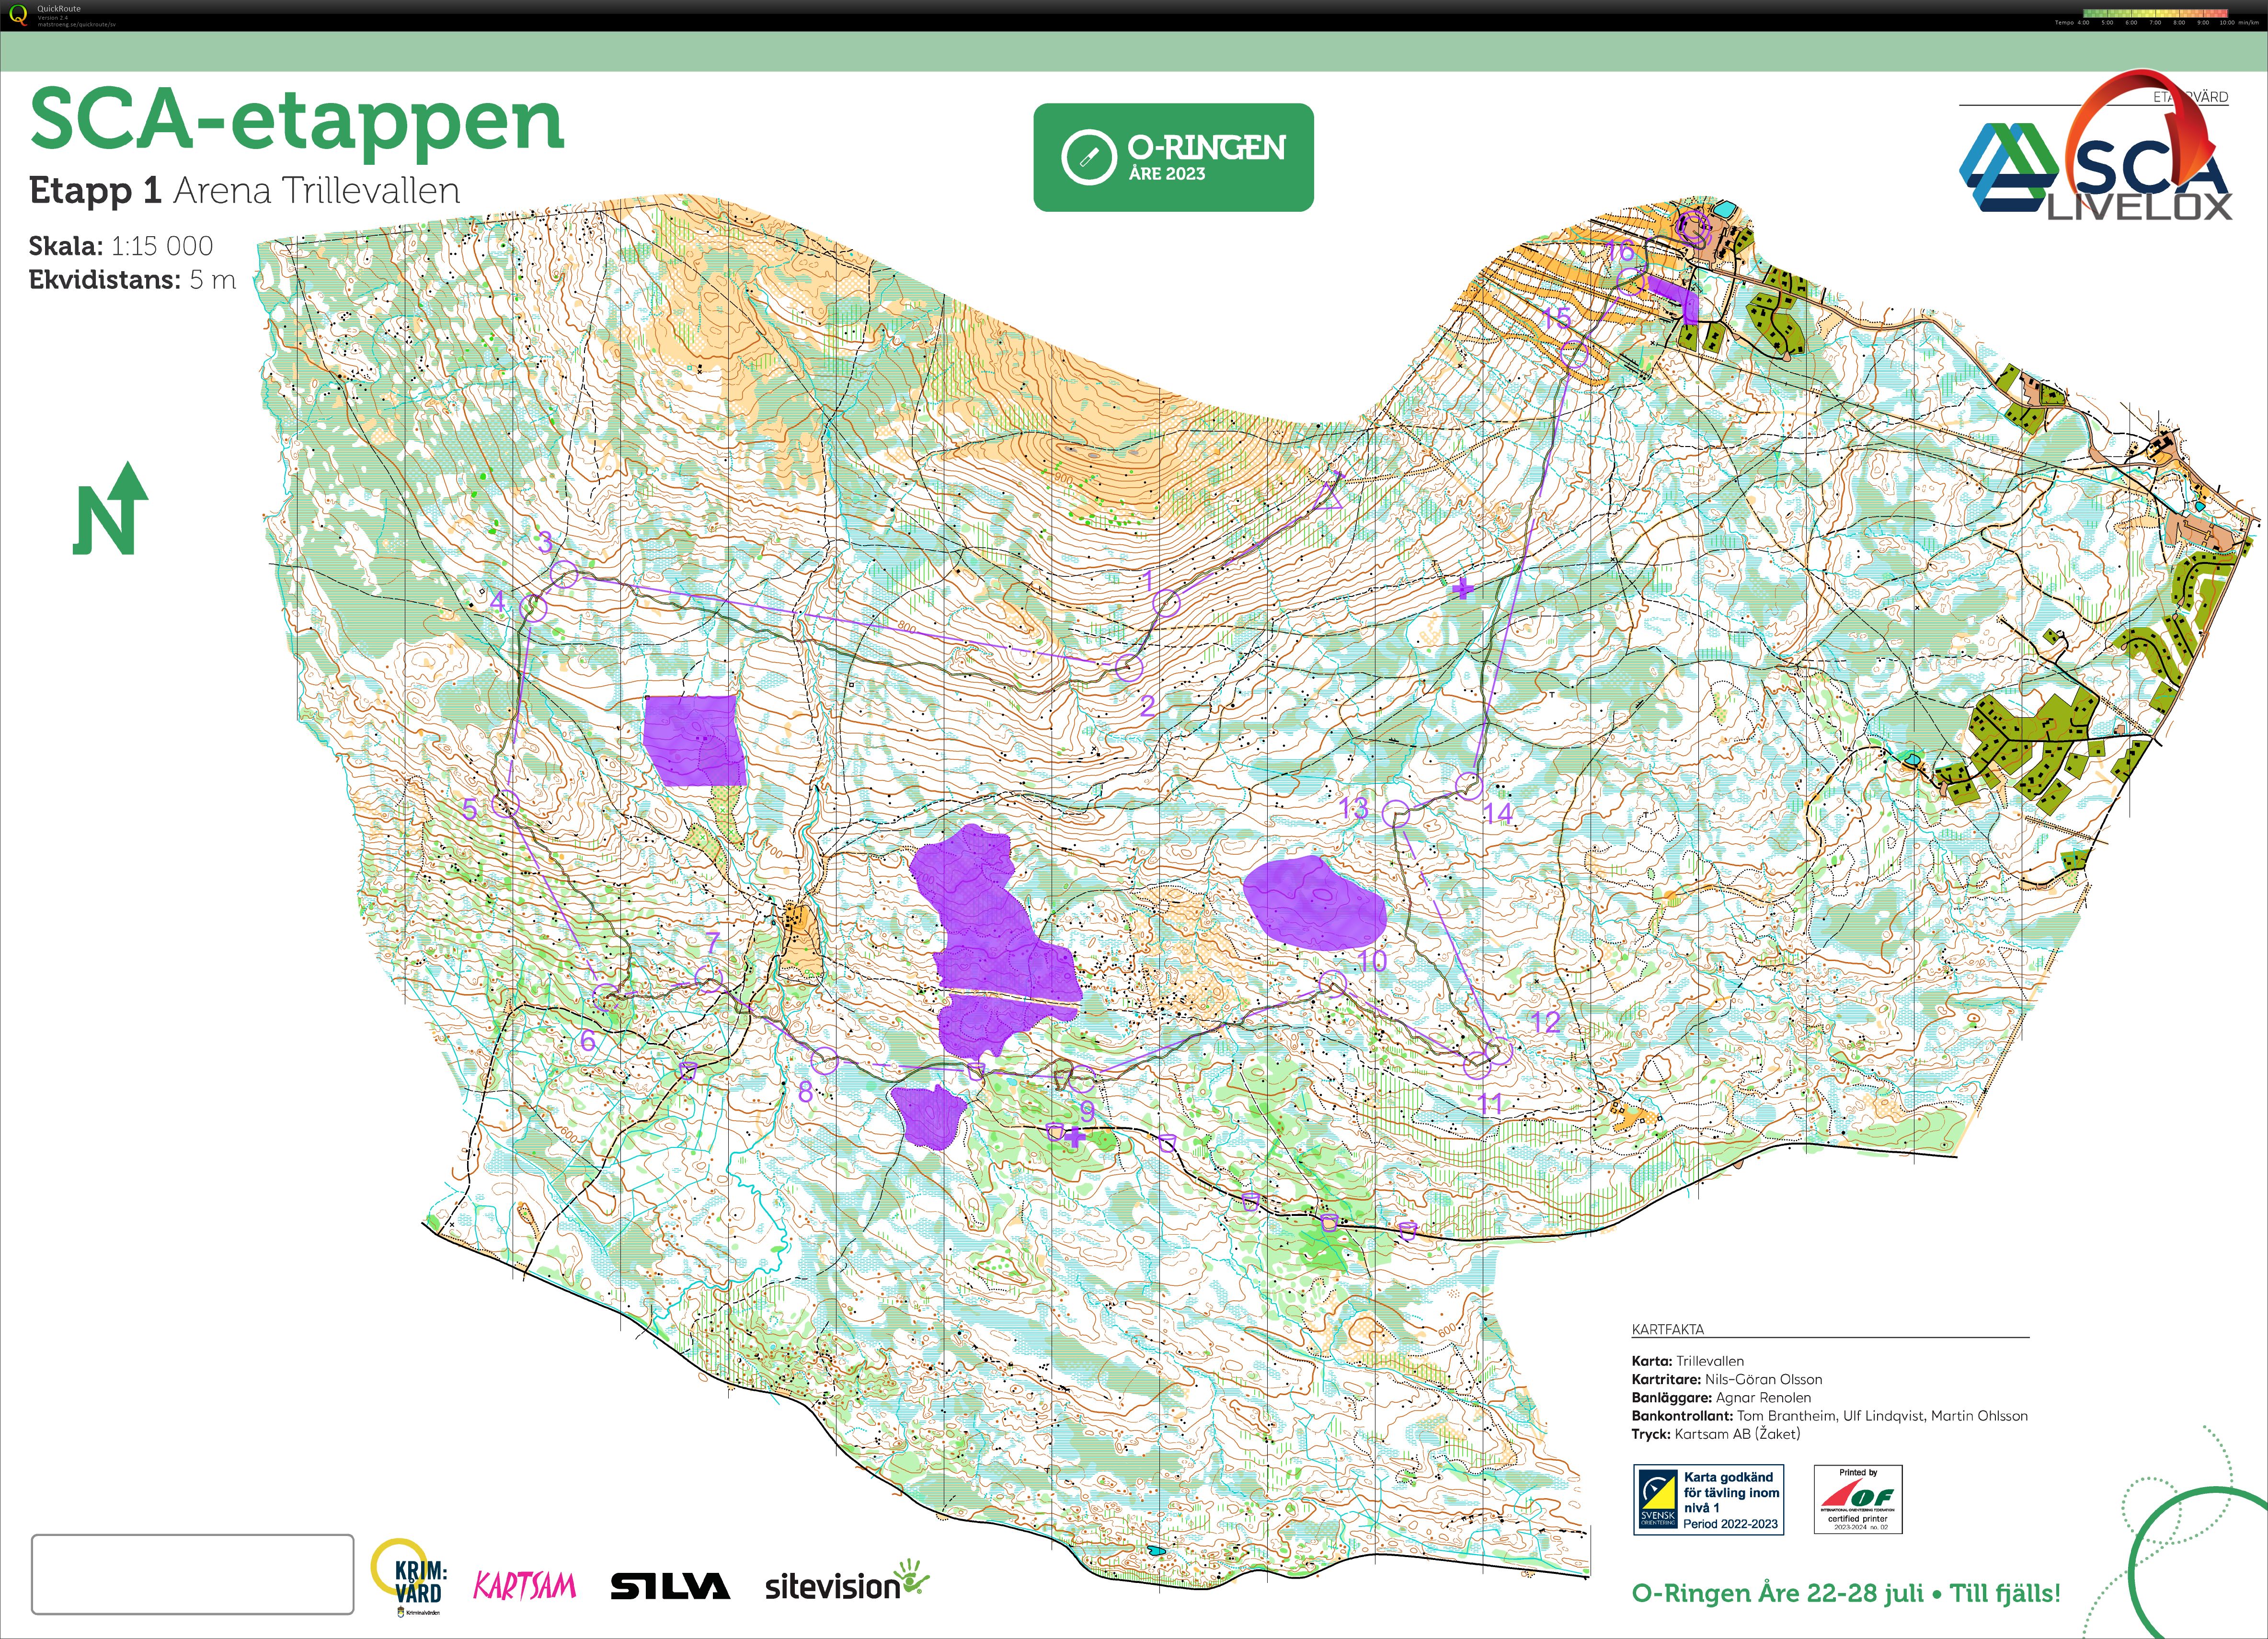The width and height of the screenshot is (2268, 1639).
Task: Click 'Tryck: Kartsam AB (Žaket)' line
Action: click(x=1716, y=1434)
